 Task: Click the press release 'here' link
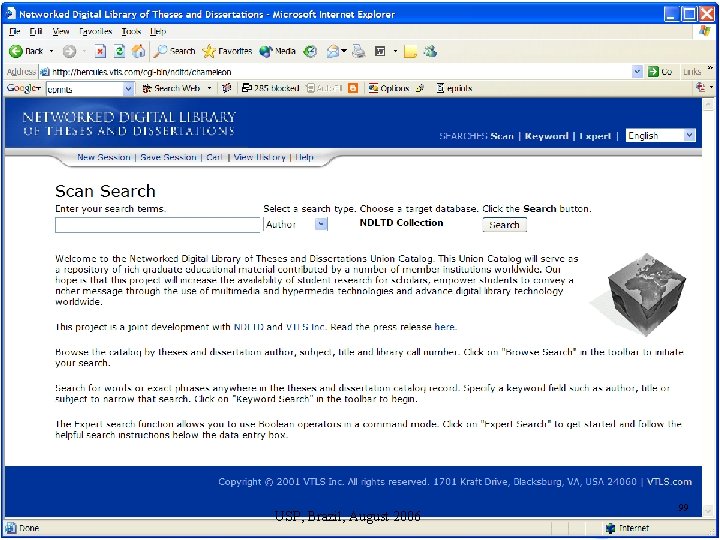tap(444, 327)
